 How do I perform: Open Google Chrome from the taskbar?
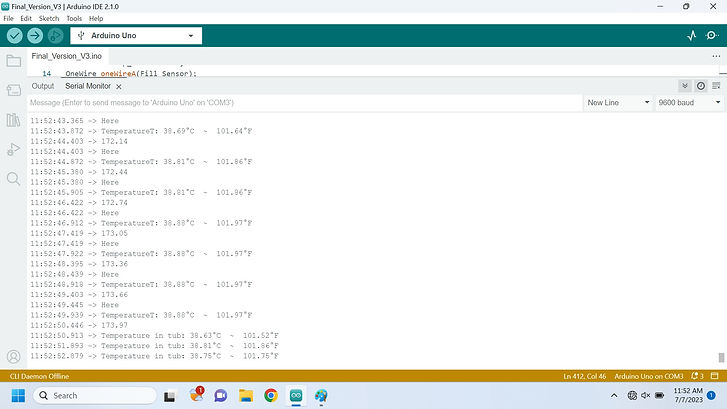tap(271, 396)
